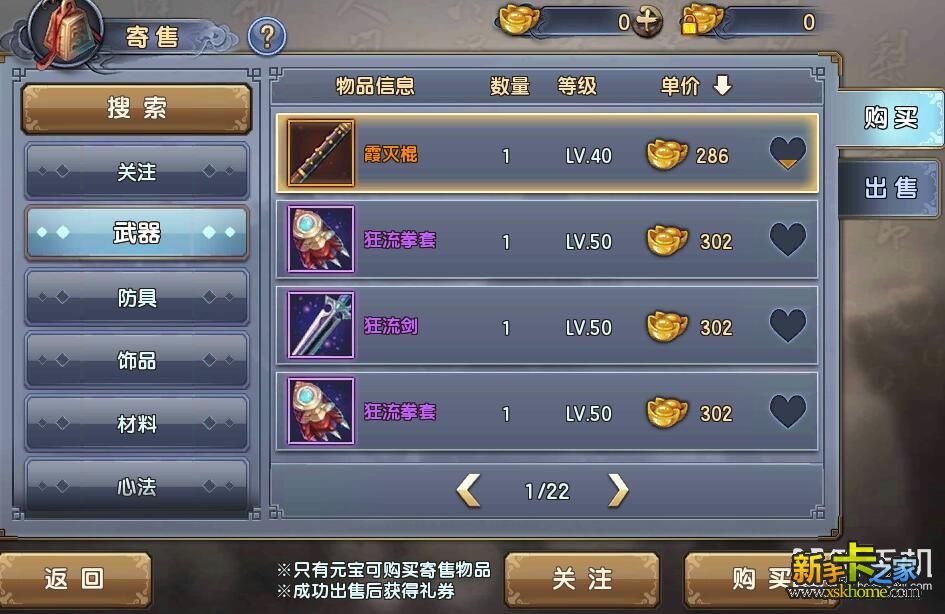Open the 搜索 search button
Screen dimensions: 945x614
pos(136,108)
